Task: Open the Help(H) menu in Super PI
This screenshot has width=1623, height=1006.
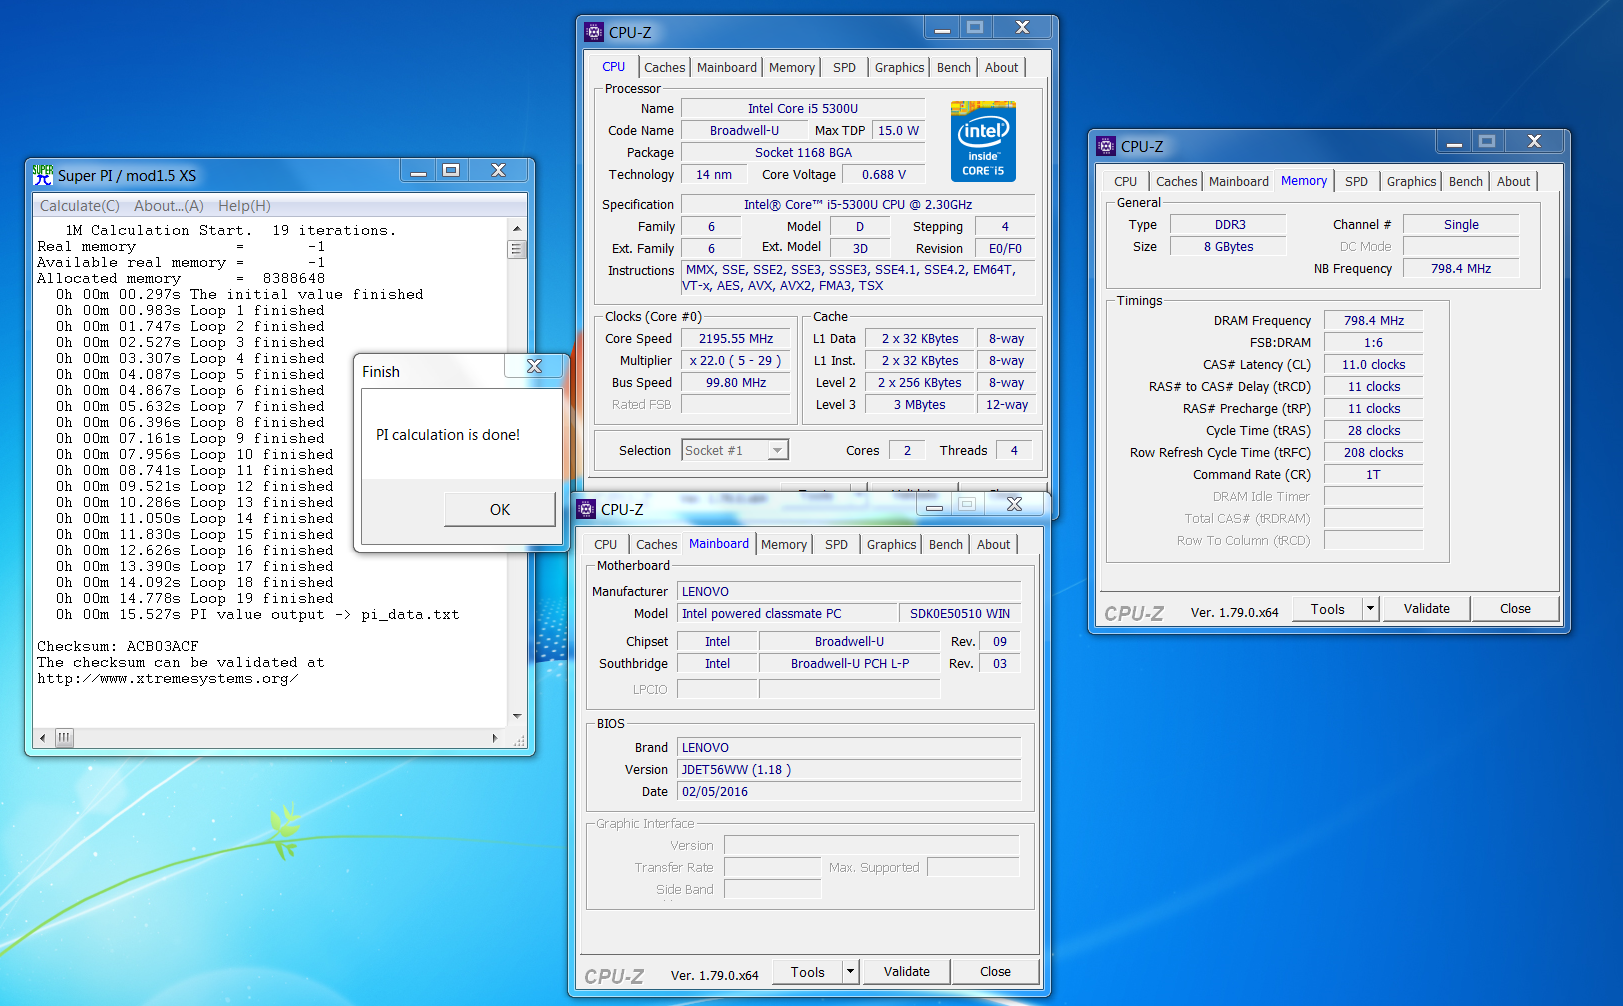Action: (x=244, y=206)
